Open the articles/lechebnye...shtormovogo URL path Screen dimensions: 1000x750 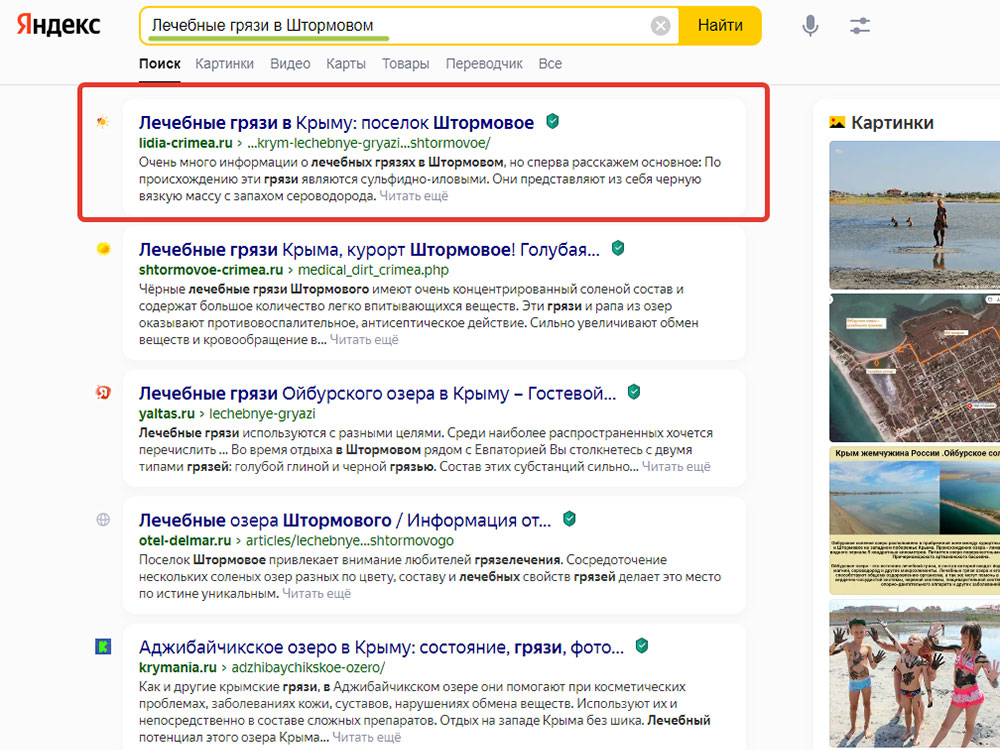(x=349, y=540)
